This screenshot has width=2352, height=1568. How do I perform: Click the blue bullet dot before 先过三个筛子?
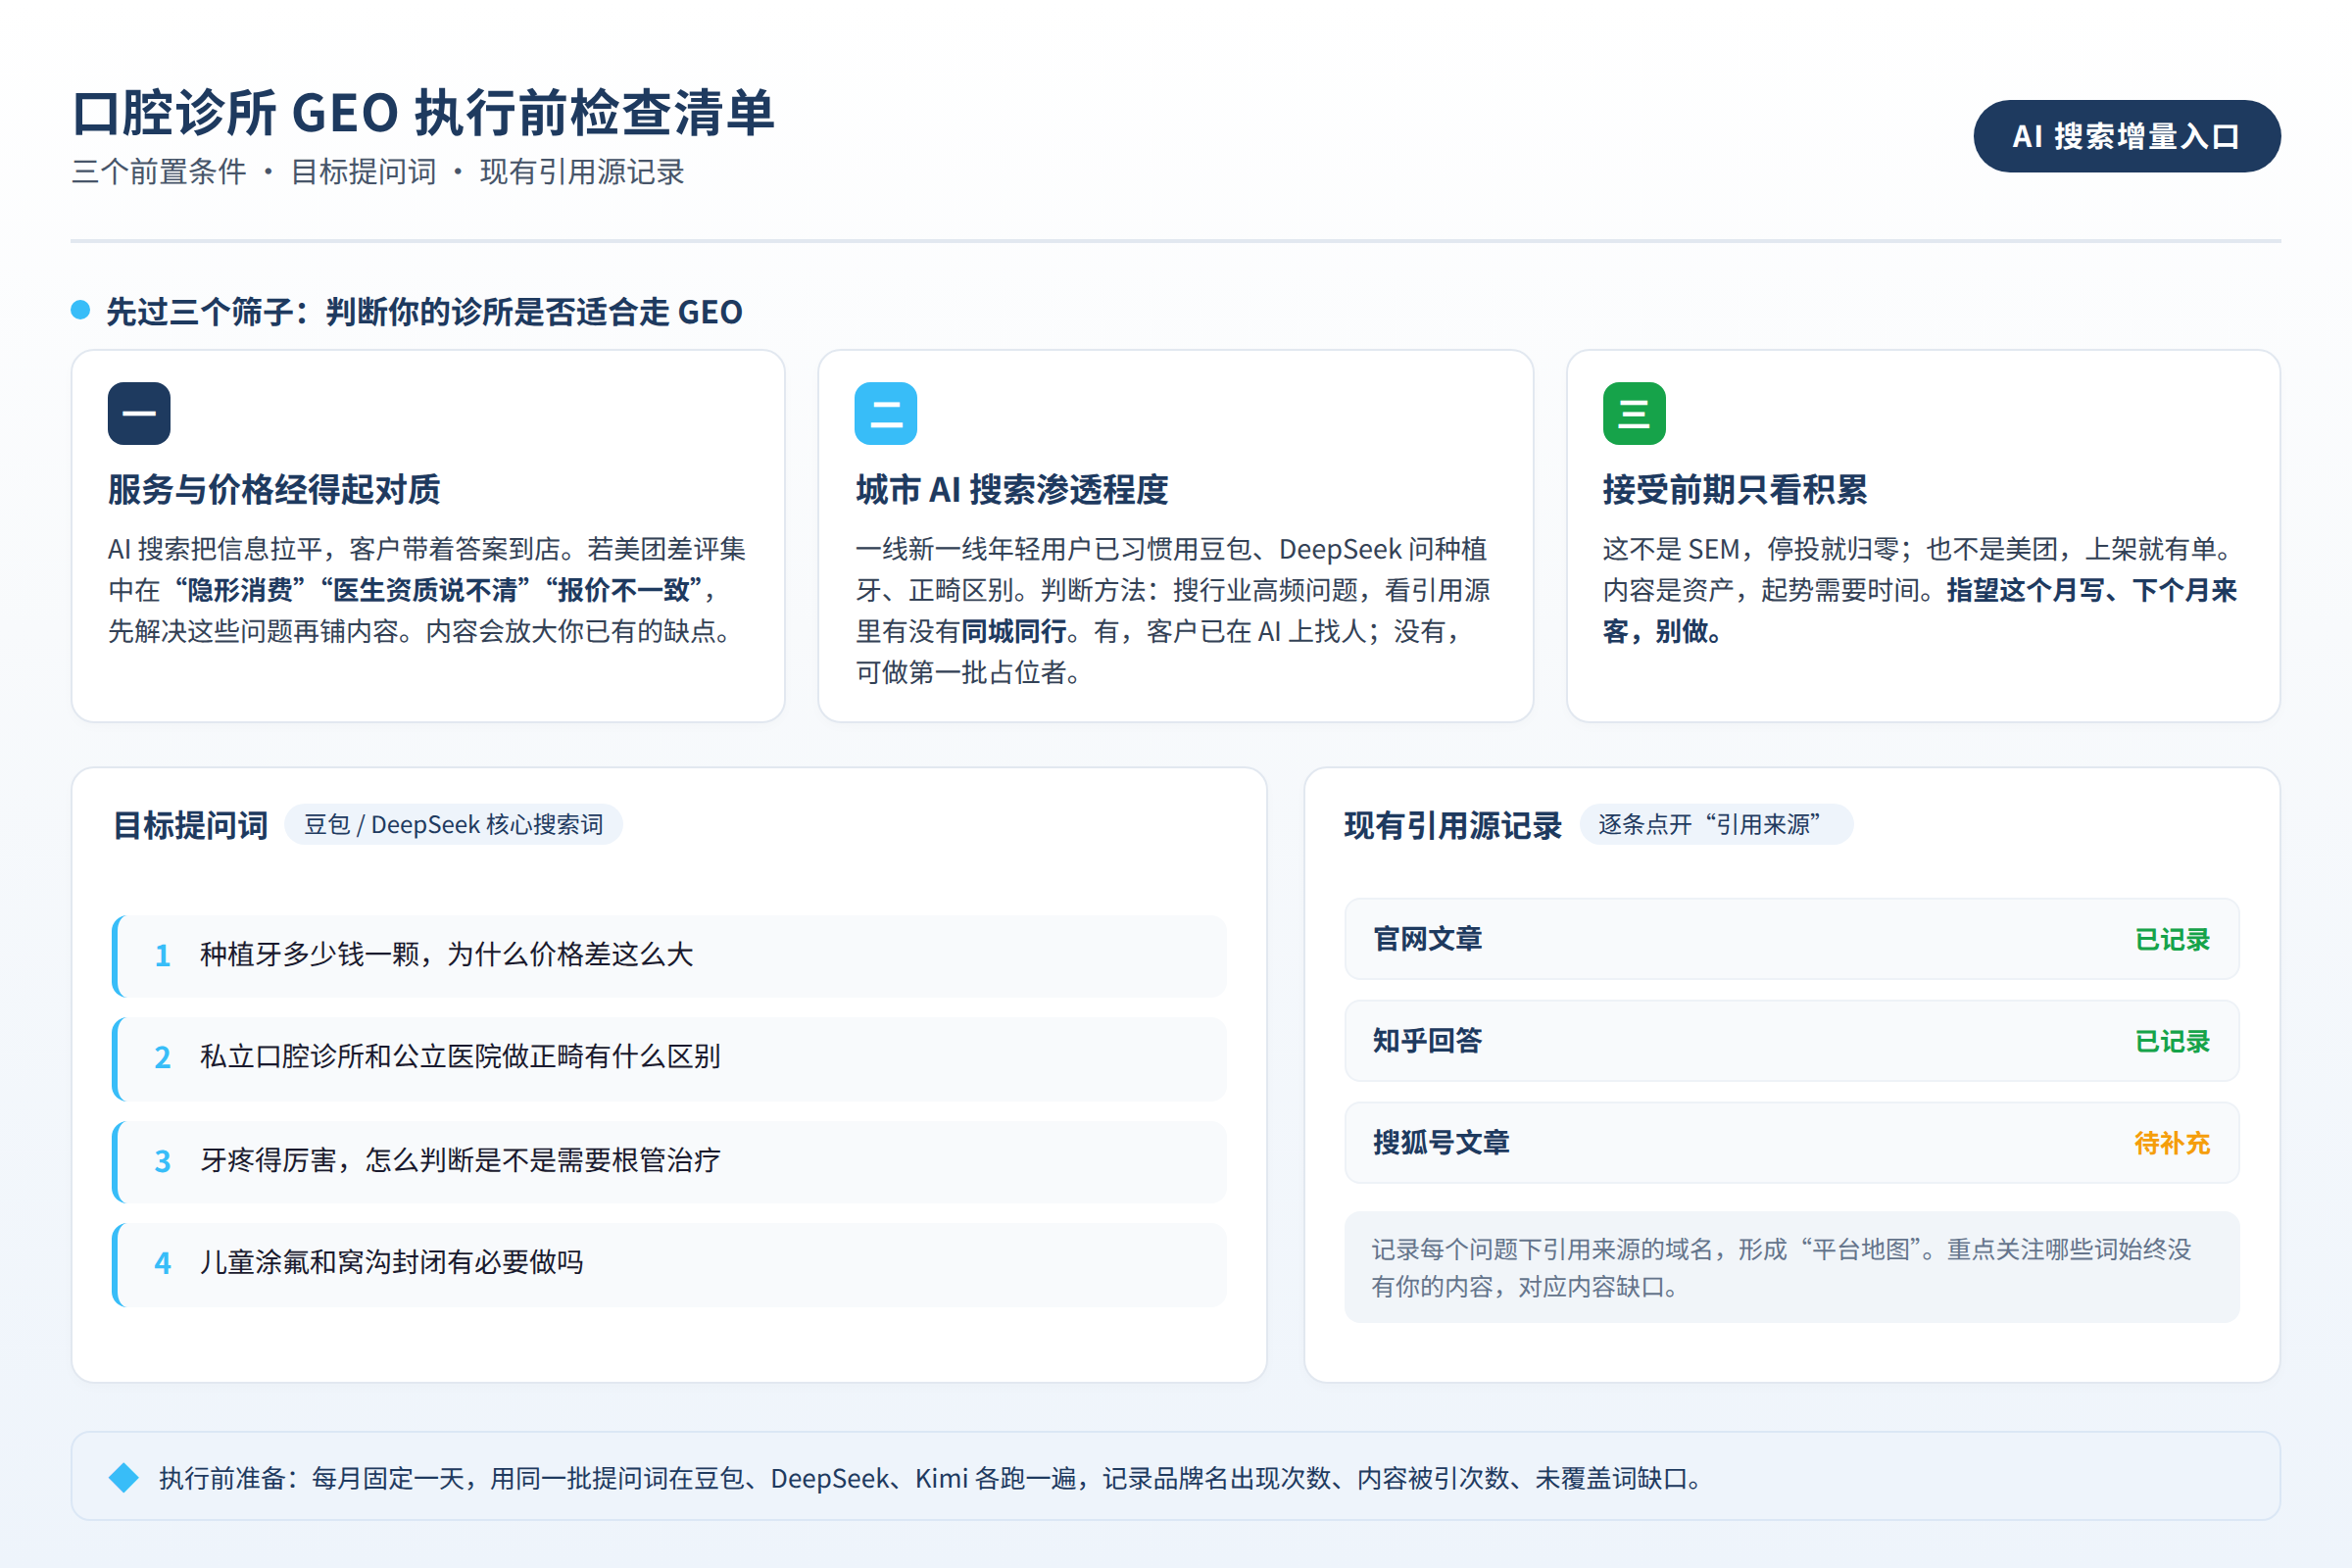(x=81, y=310)
